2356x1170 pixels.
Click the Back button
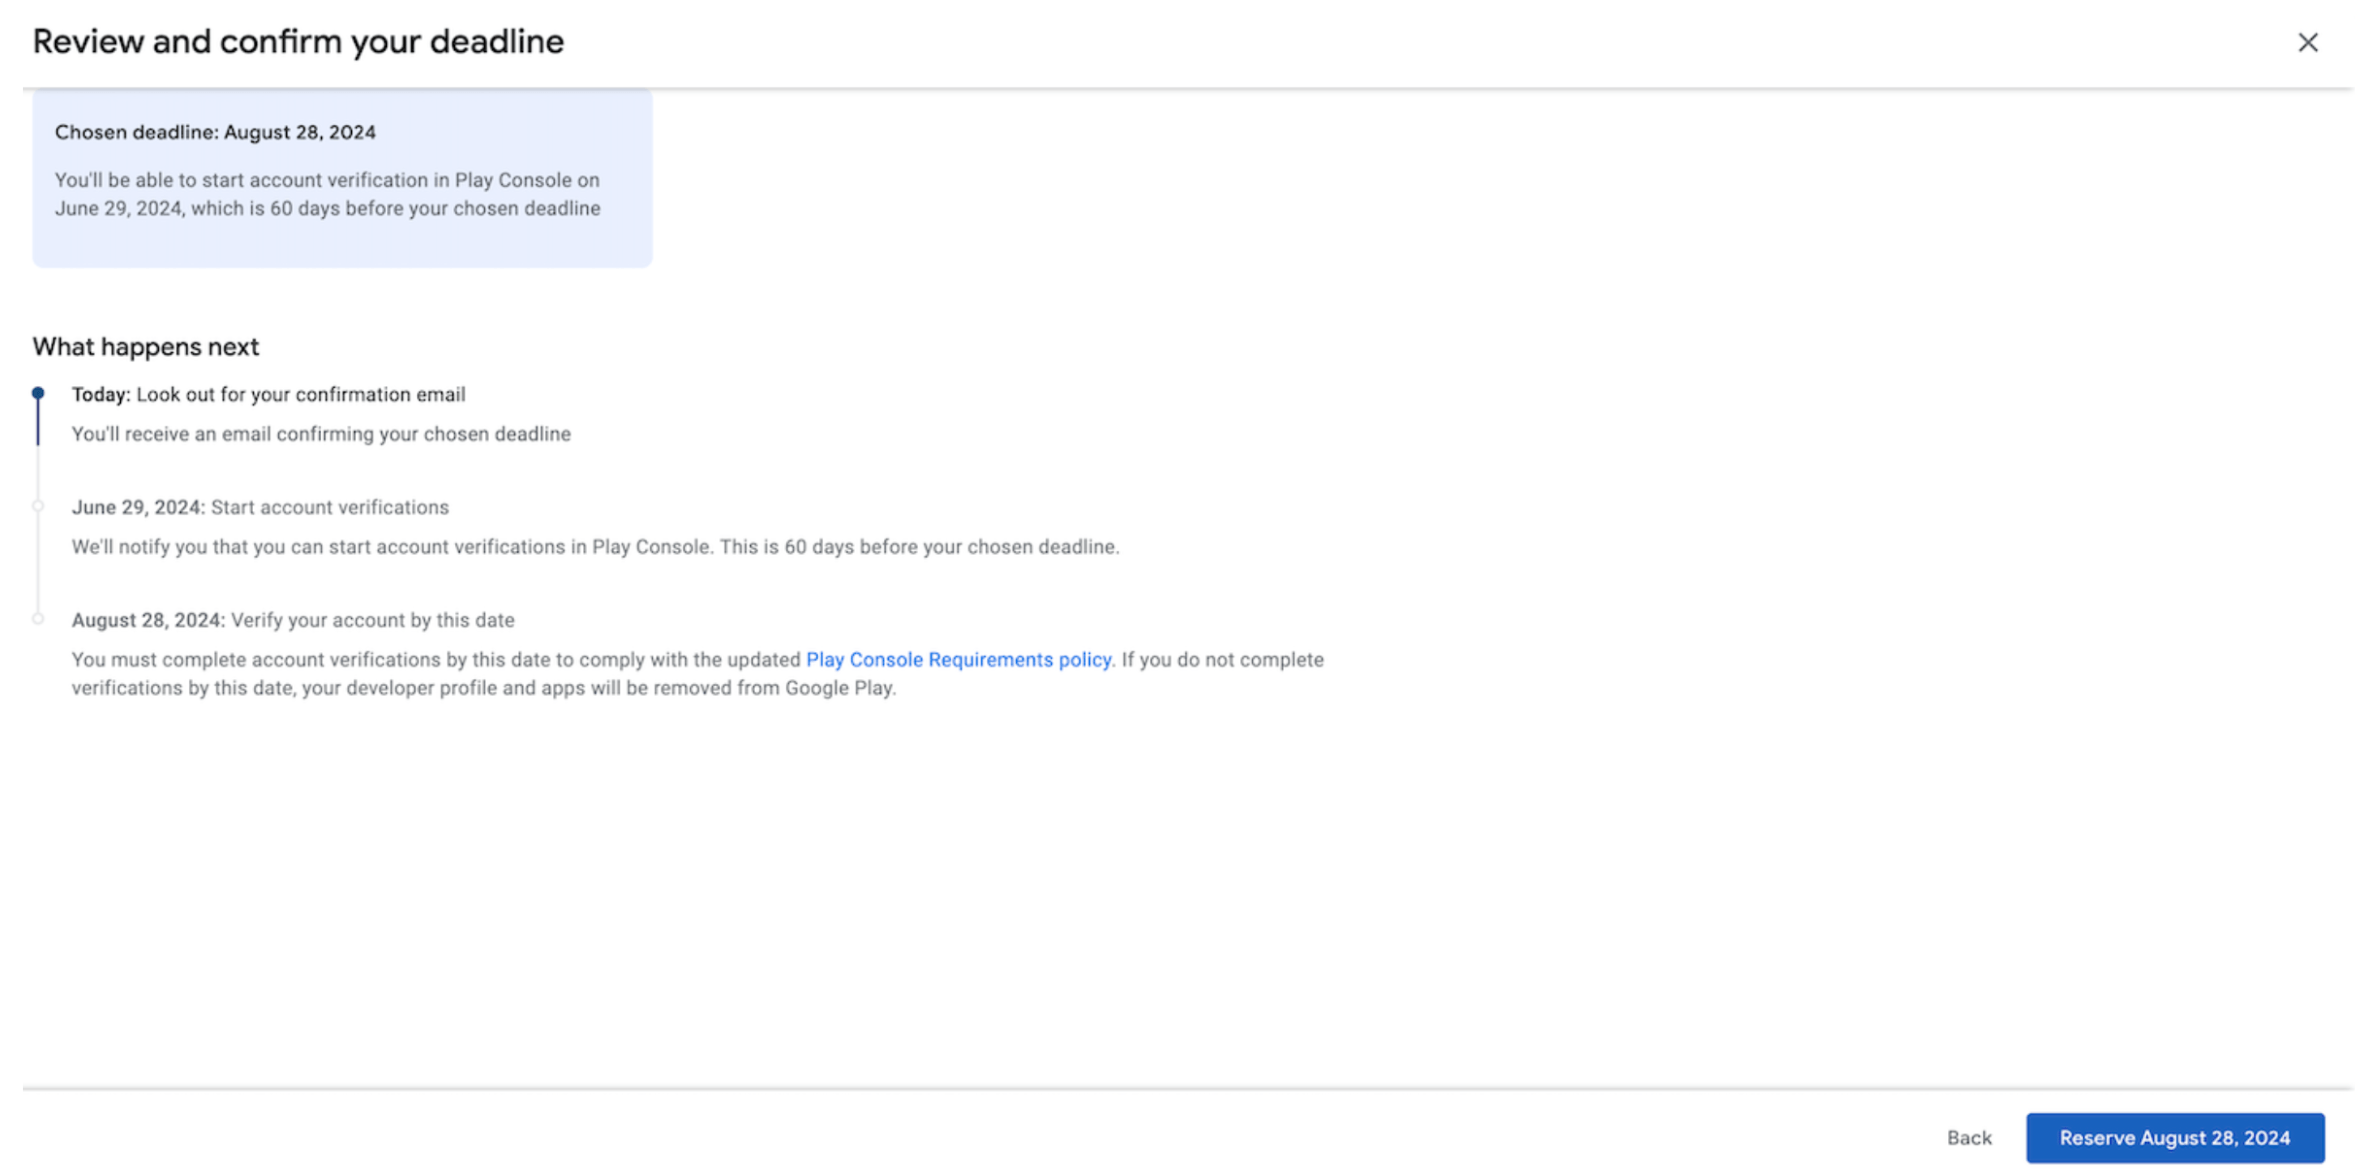click(x=1967, y=1137)
